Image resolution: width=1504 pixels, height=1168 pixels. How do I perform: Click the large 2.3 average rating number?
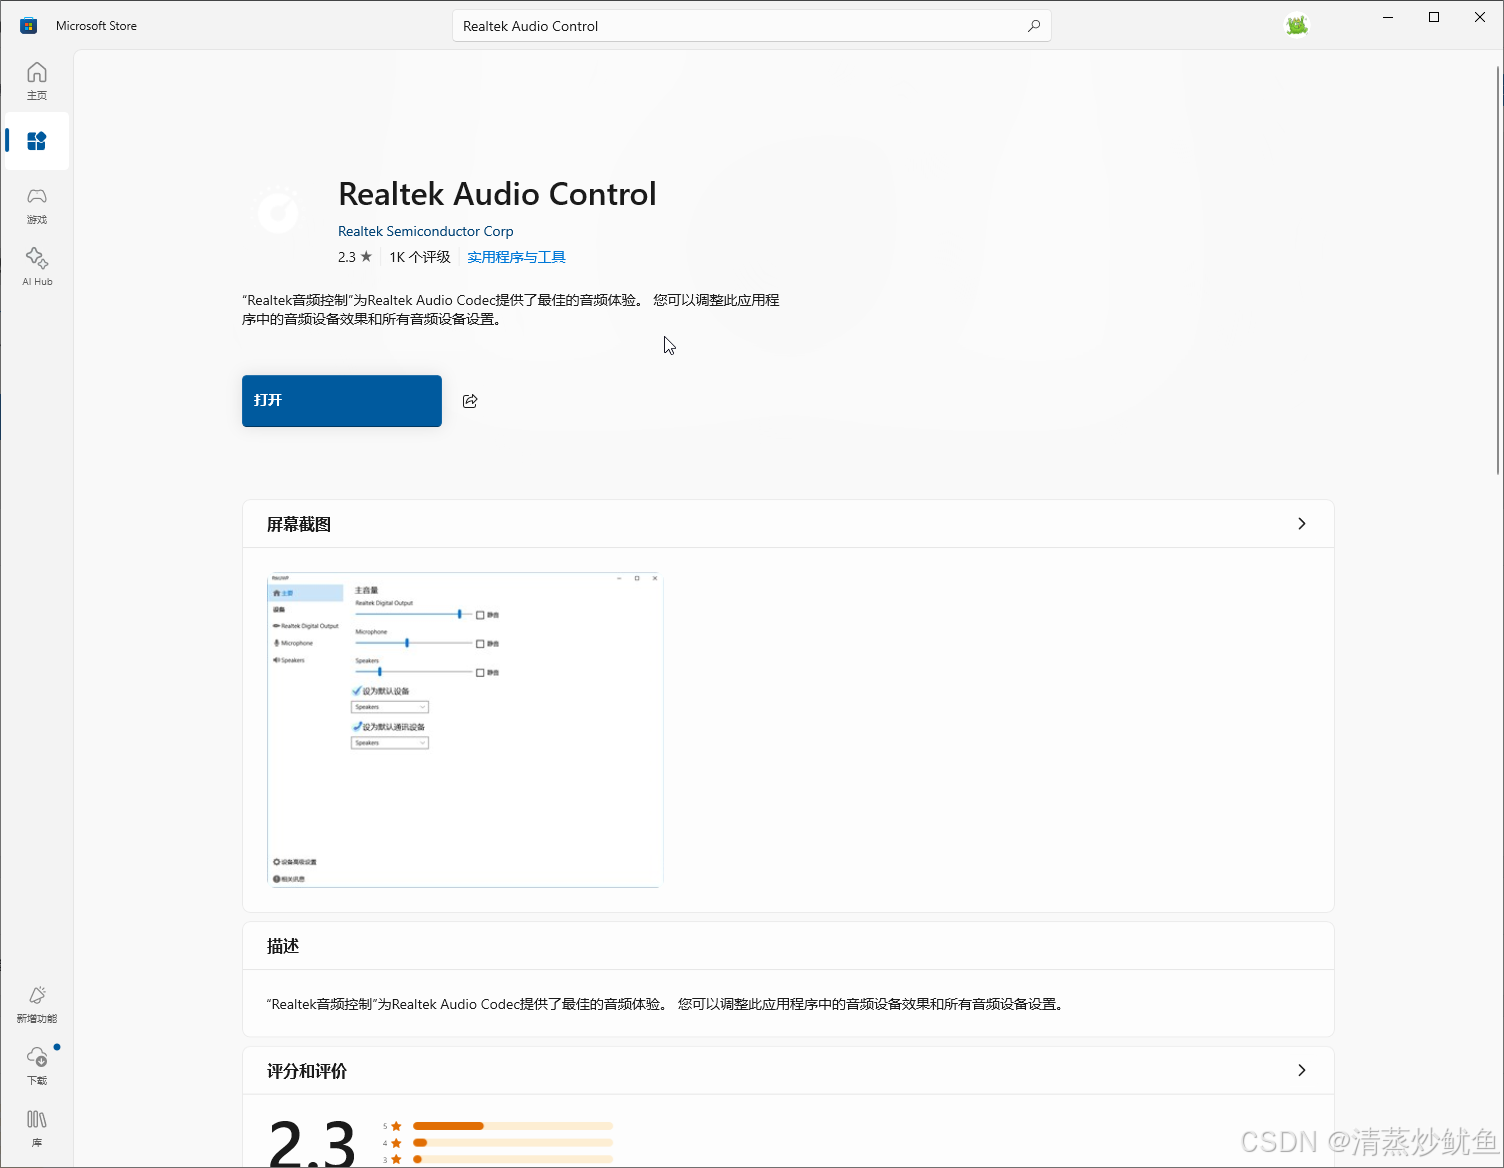tap(312, 1143)
